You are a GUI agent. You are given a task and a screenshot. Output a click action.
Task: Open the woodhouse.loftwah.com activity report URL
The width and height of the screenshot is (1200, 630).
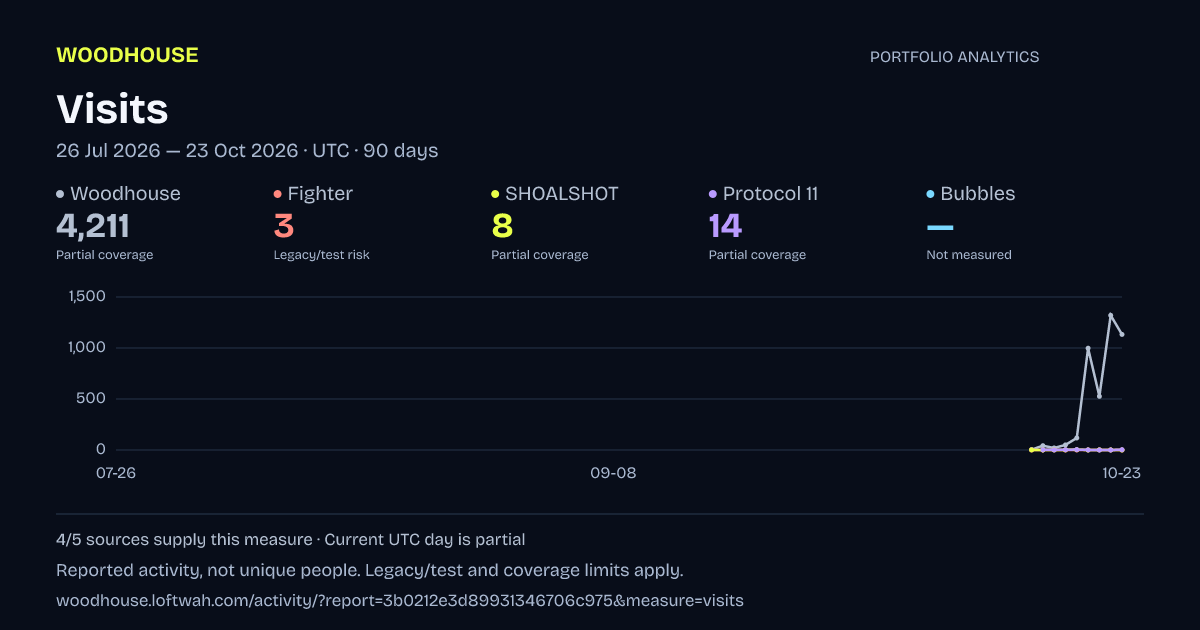400,601
